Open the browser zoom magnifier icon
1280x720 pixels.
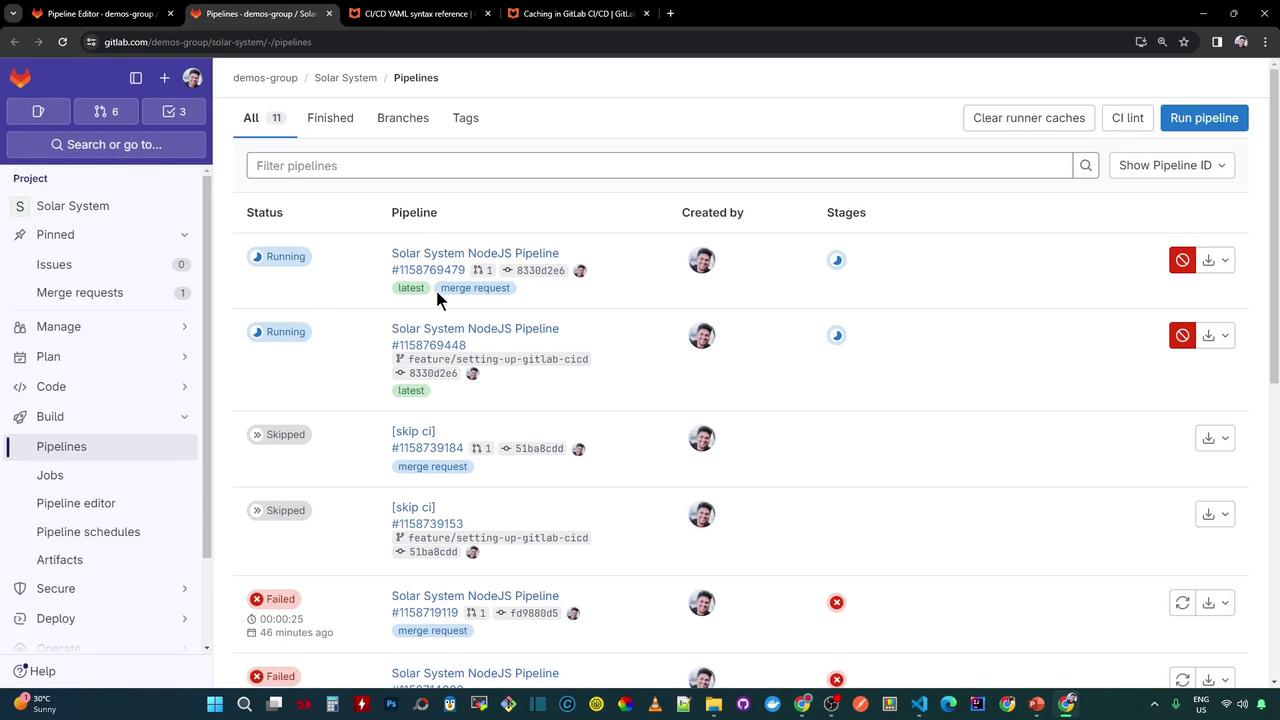(1162, 42)
